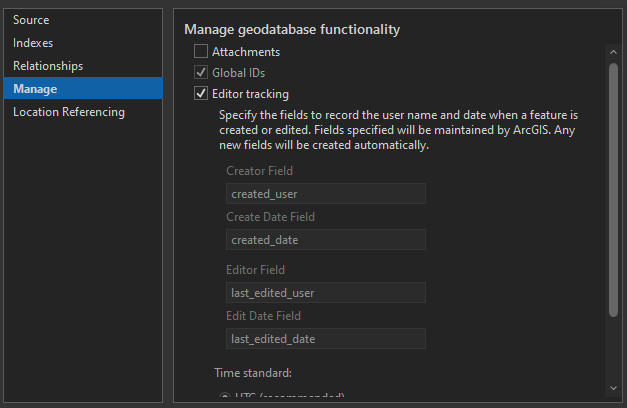Open the Location Referencing page
The width and height of the screenshot is (627, 408).
coord(69,112)
